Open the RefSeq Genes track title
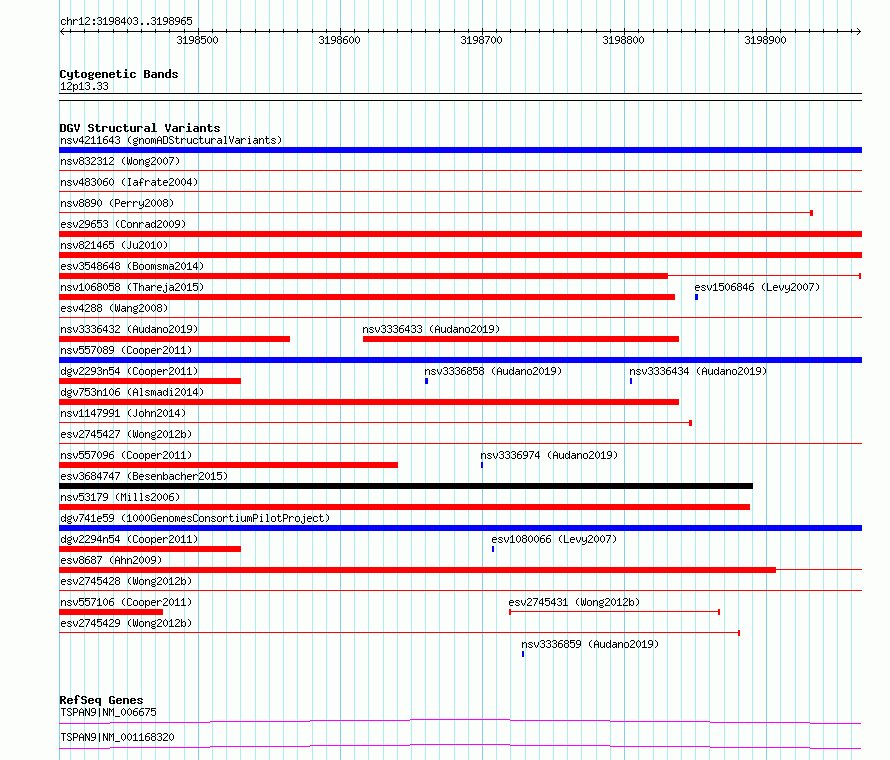Screen dimensions: 890x760 click(101, 700)
